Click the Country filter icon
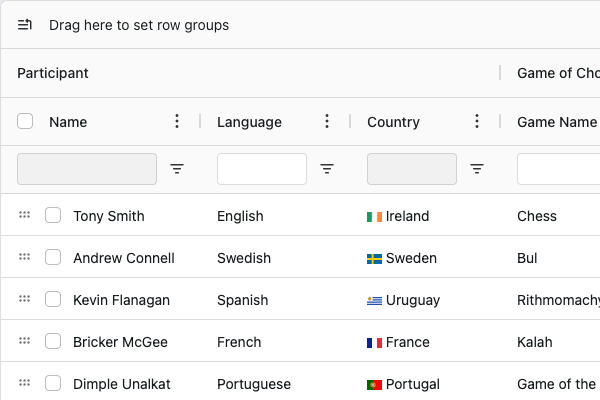 point(477,169)
